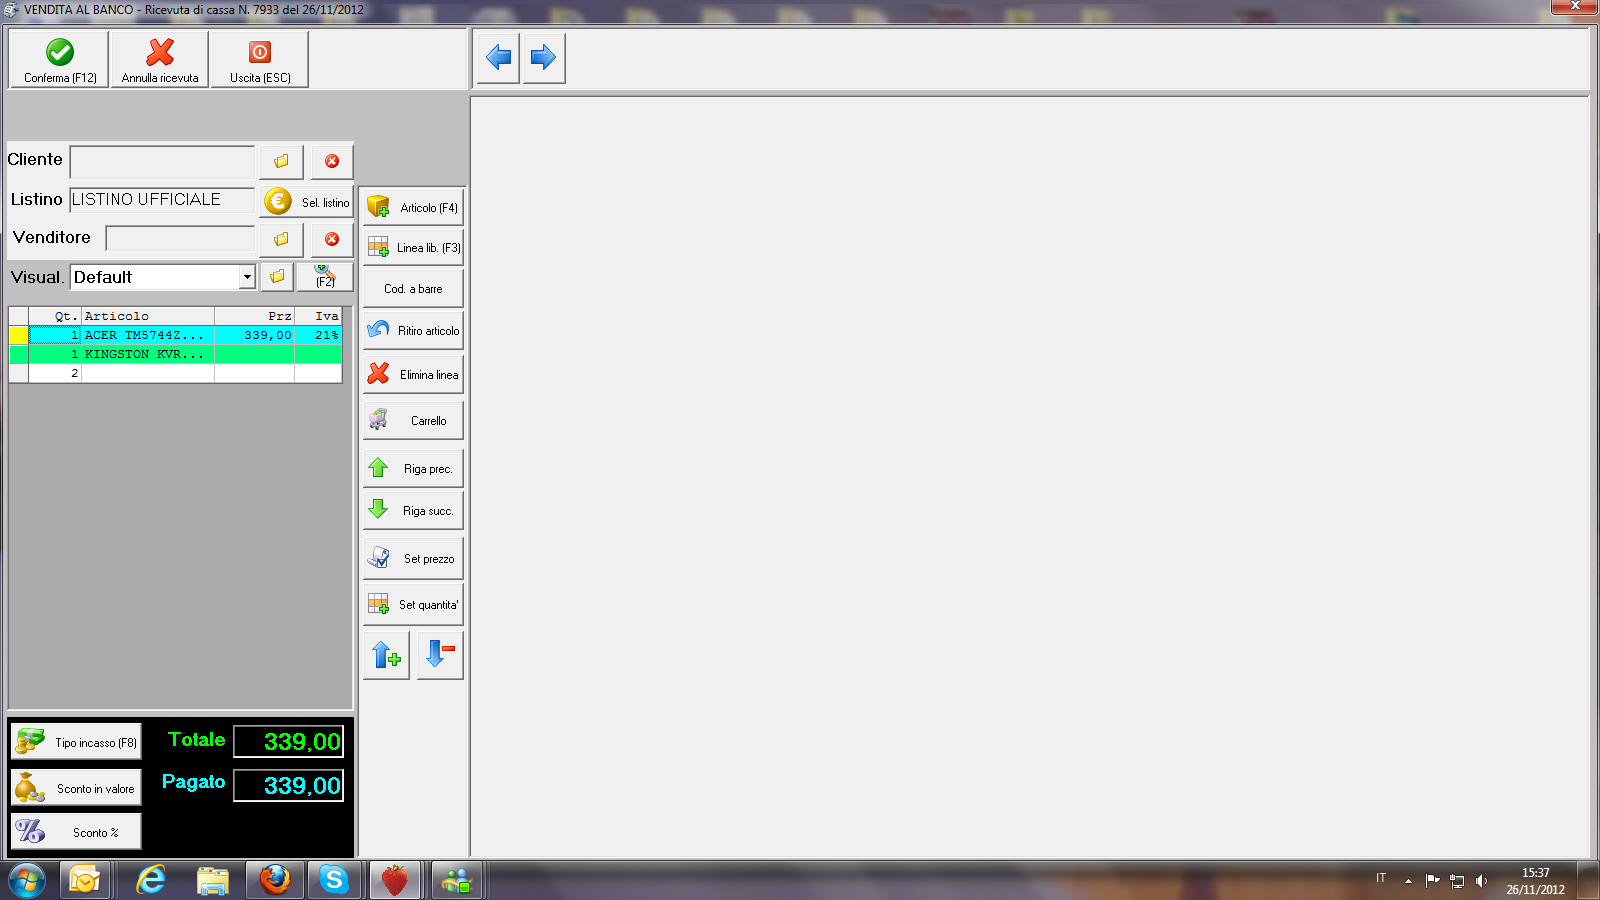The height and width of the screenshot is (900, 1600).
Task: Click into the Cliente input field
Action: pos(162,162)
